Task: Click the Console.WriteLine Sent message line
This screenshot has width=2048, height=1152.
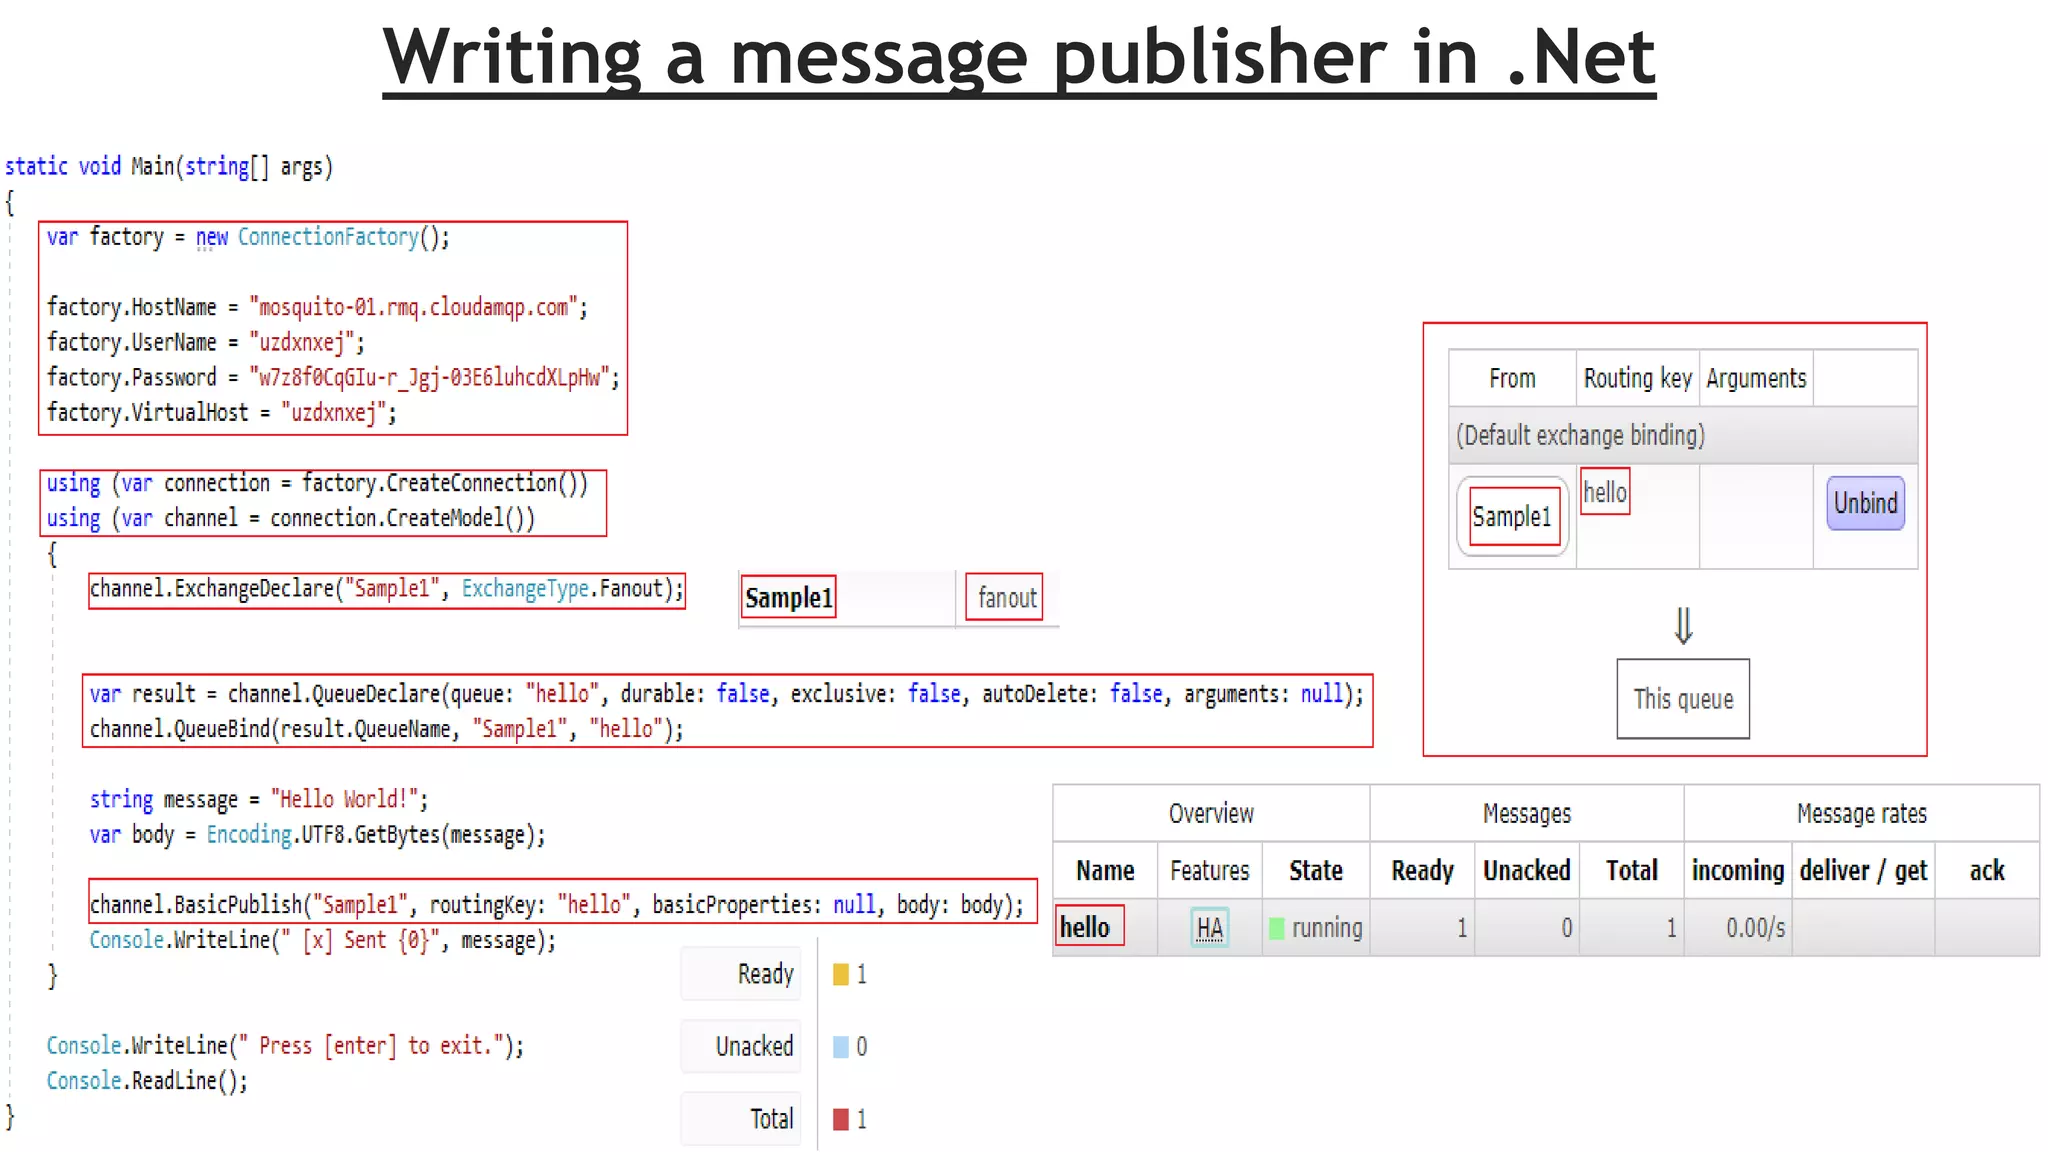Action: (323, 940)
